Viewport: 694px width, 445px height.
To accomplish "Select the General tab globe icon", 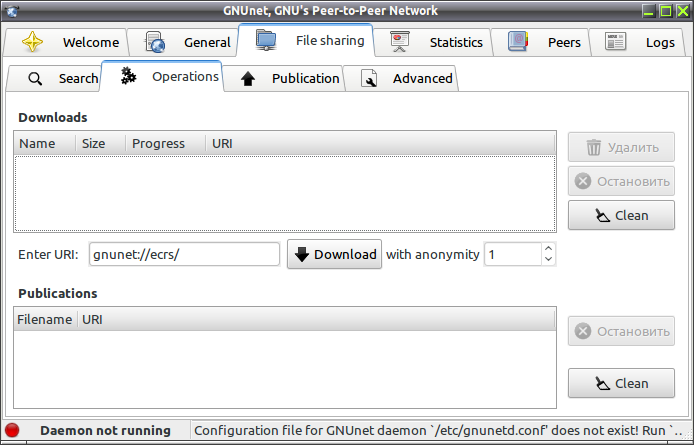I will 155,42.
